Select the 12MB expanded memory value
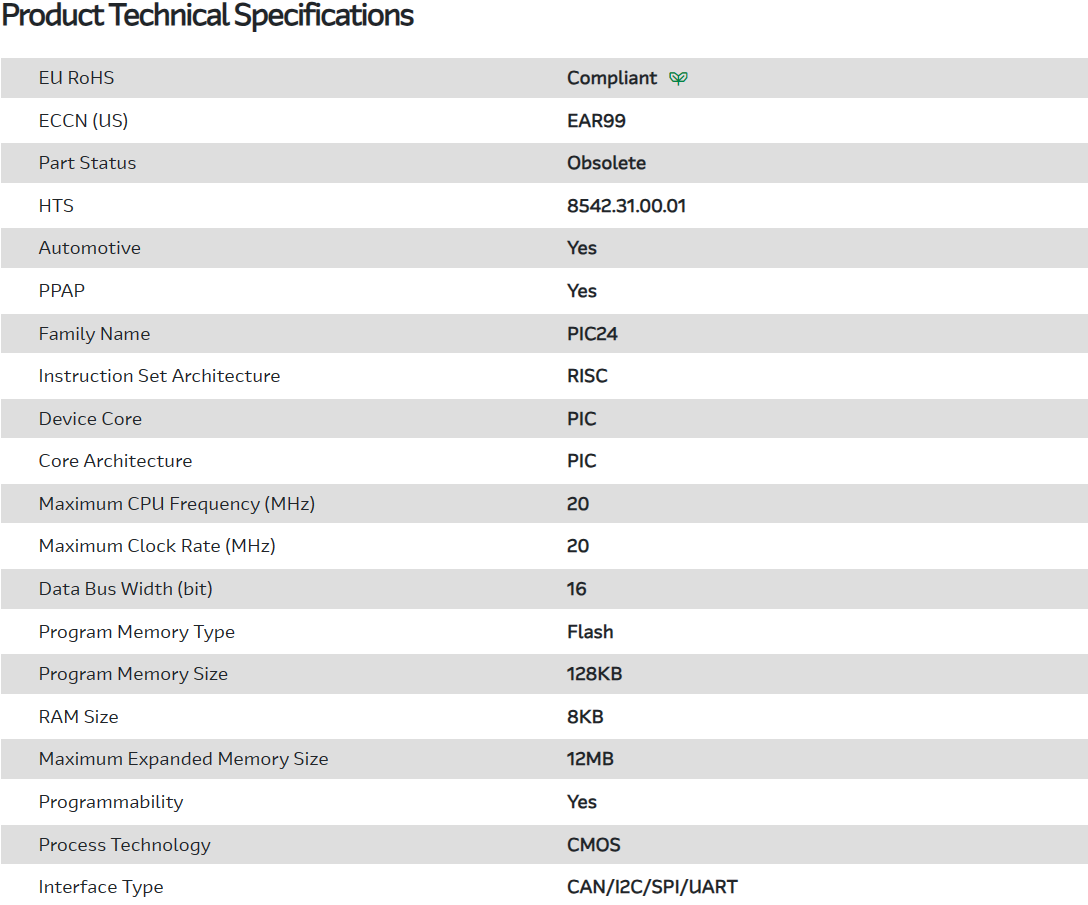This screenshot has width=1088, height=905. 590,759
